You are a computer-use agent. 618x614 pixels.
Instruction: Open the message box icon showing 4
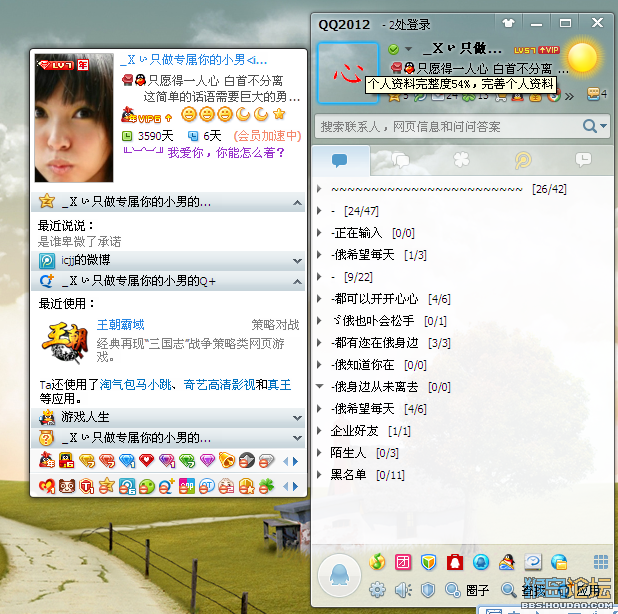pyautogui.click(x=597, y=94)
